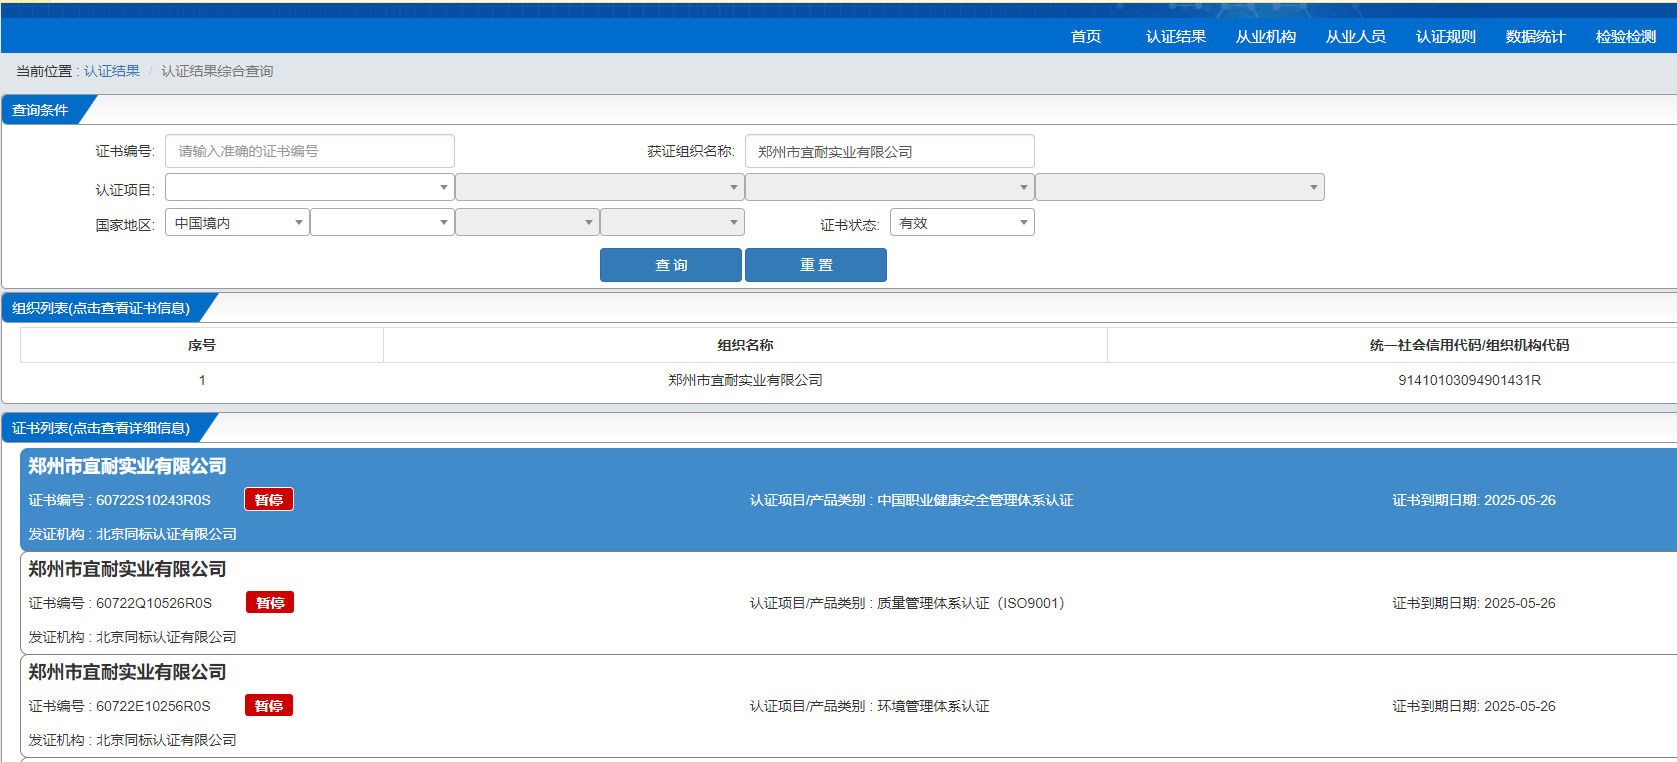Click credit code 91410103094901431R cell
The width and height of the screenshot is (1677, 762).
click(1469, 380)
